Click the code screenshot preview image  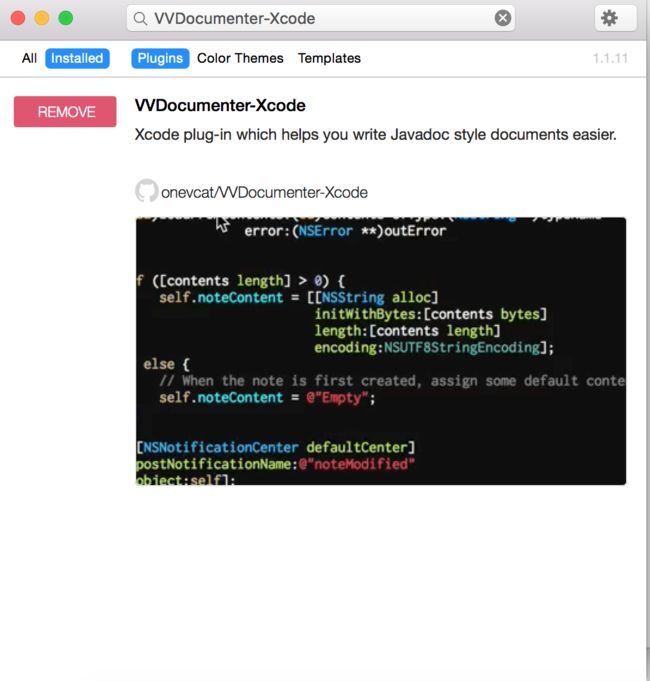[x=381, y=351]
